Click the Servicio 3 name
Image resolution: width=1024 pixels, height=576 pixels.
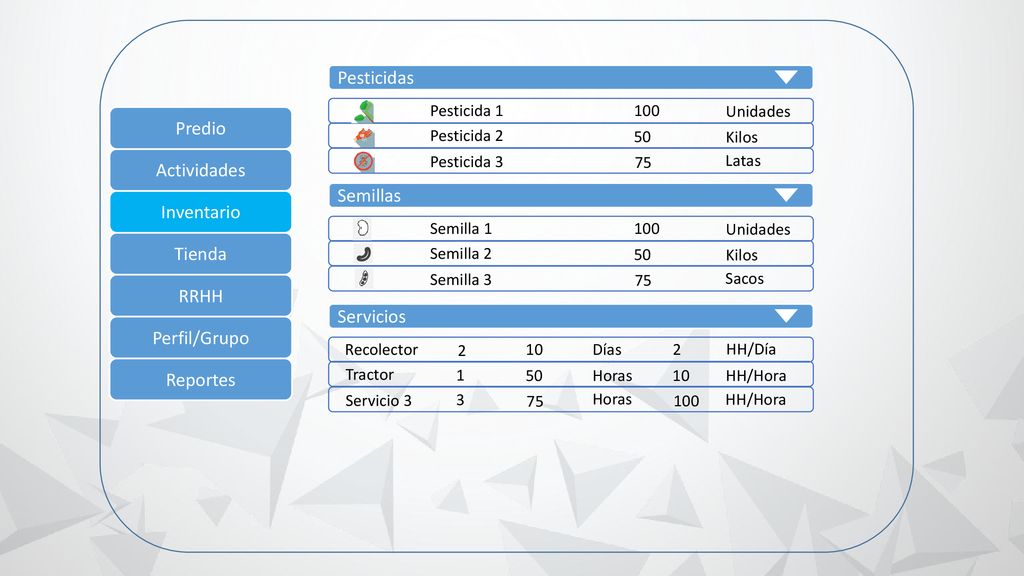378,400
